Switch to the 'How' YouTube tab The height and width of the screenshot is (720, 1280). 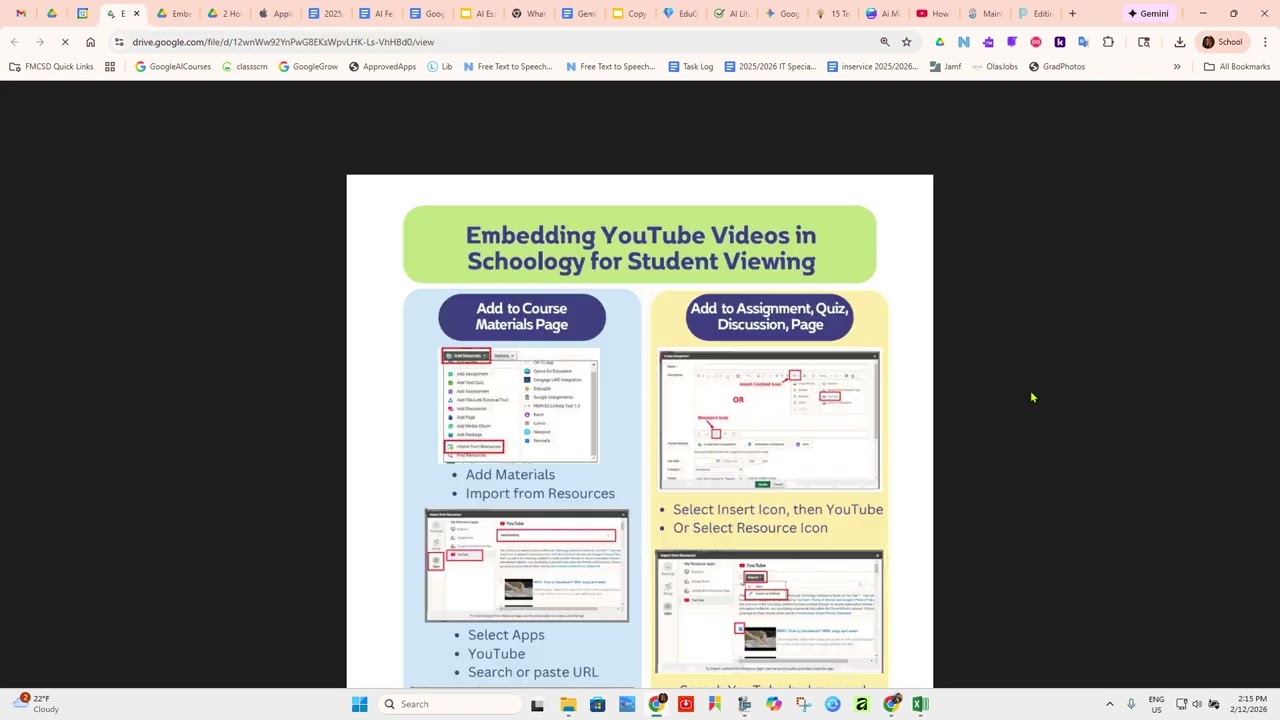tap(933, 14)
